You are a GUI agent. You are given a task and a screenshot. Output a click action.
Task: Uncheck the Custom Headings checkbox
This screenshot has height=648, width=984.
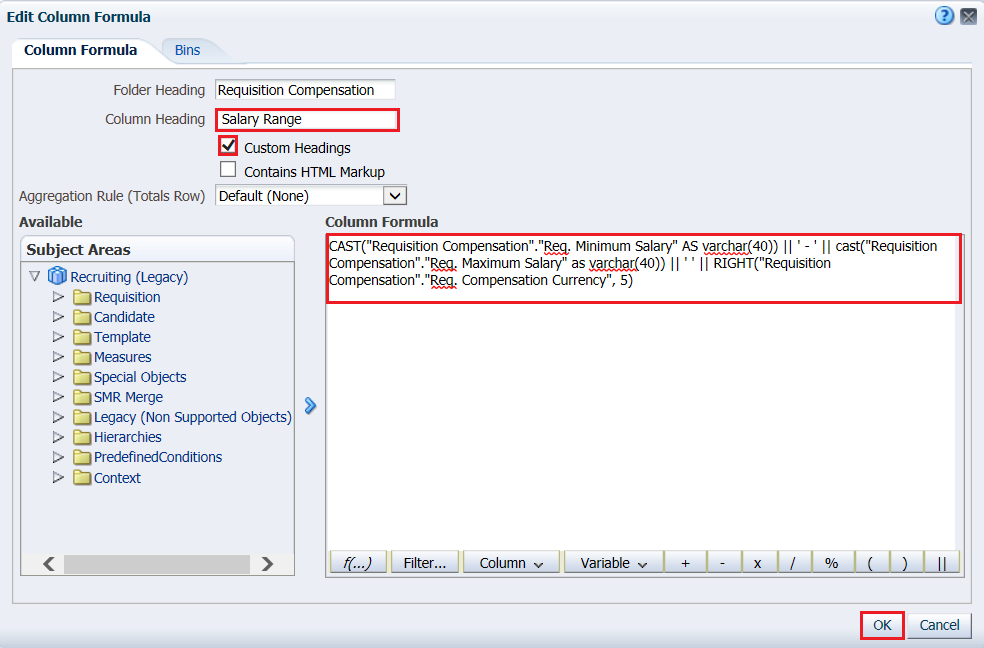click(228, 146)
